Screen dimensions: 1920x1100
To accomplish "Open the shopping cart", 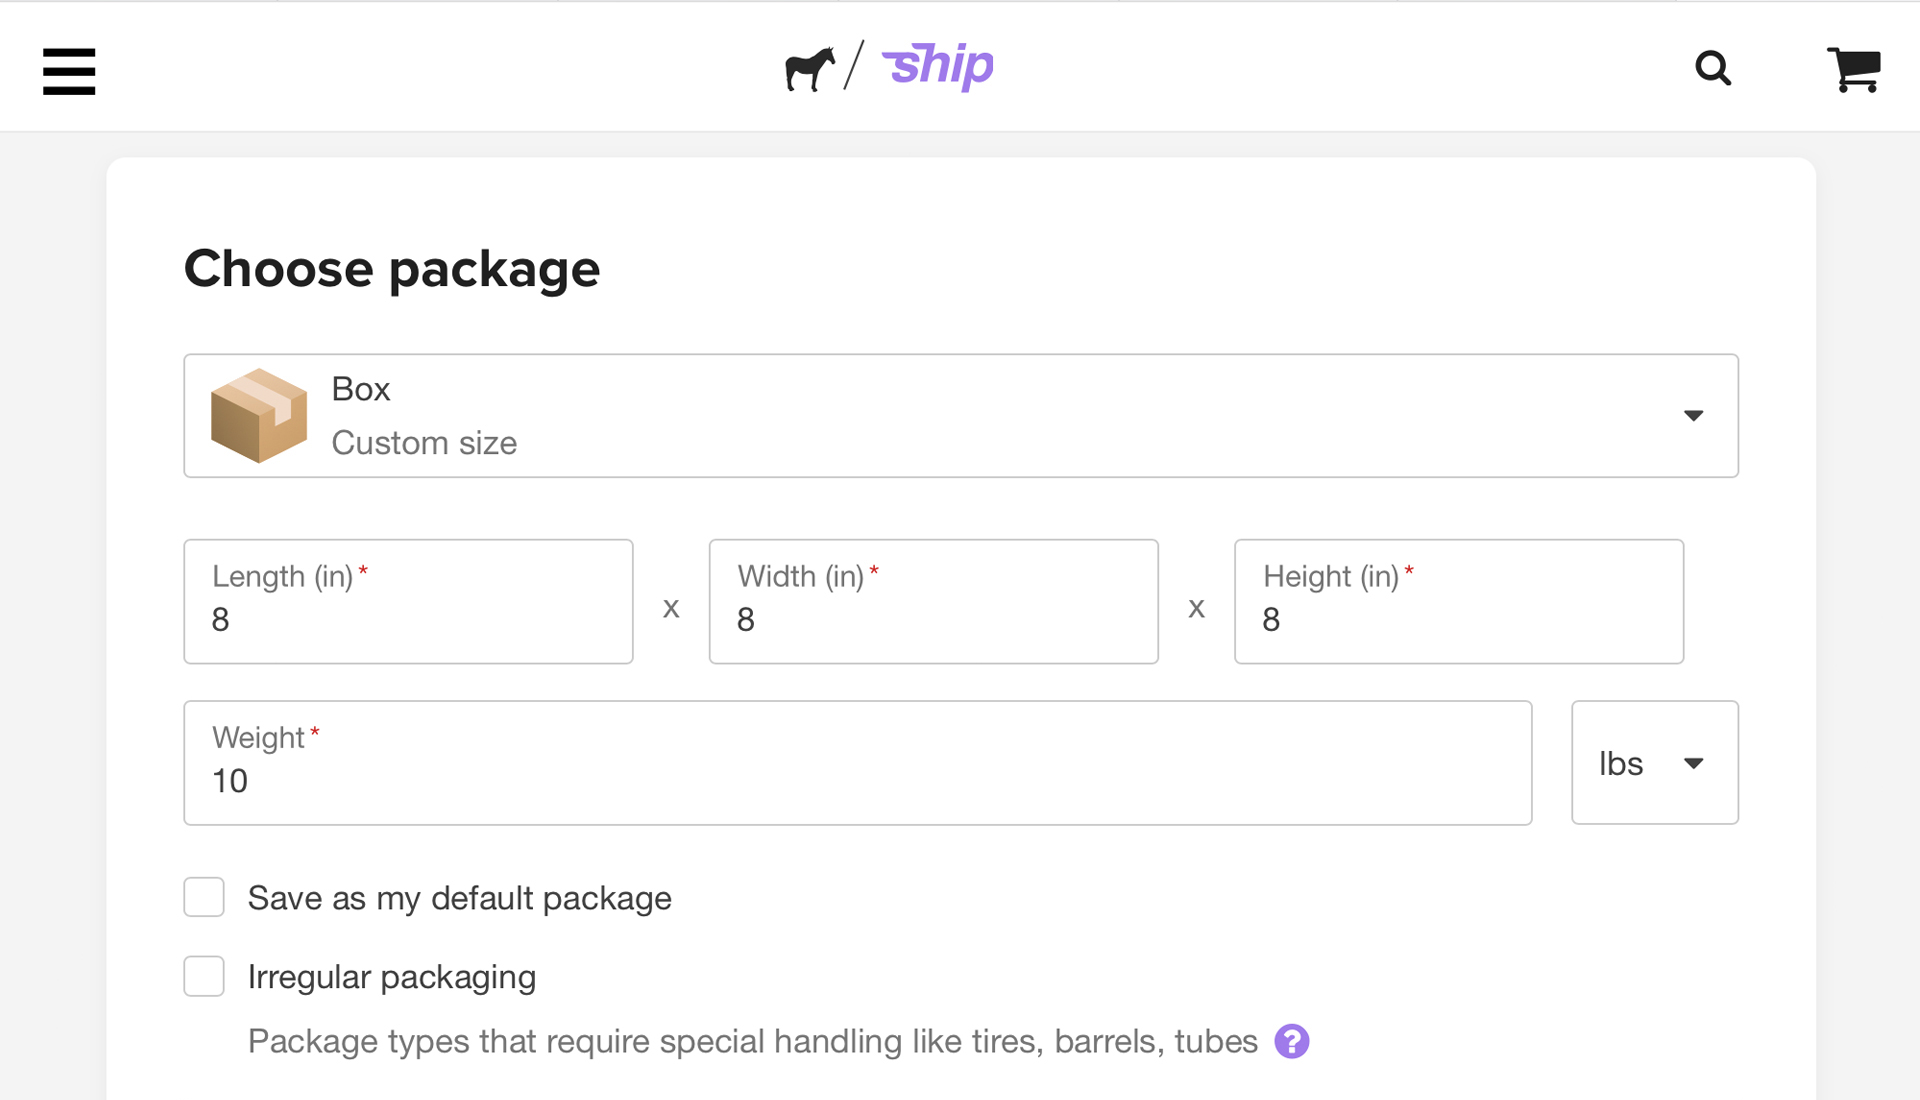I will pos(1854,68).
